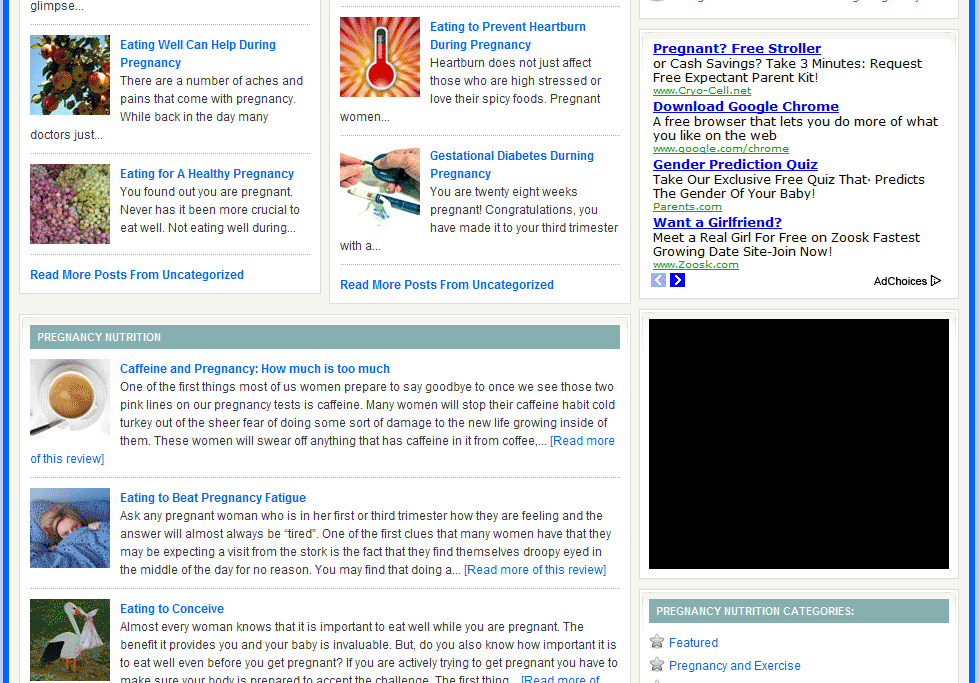The height and width of the screenshot is (683, 979).
Task: Click the previous ad arrow icon
Action: click(x=658, y=280)
